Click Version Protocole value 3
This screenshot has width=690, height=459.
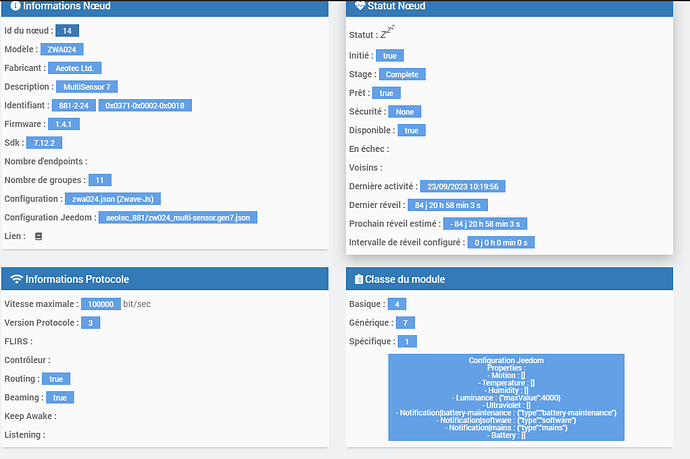91,323
